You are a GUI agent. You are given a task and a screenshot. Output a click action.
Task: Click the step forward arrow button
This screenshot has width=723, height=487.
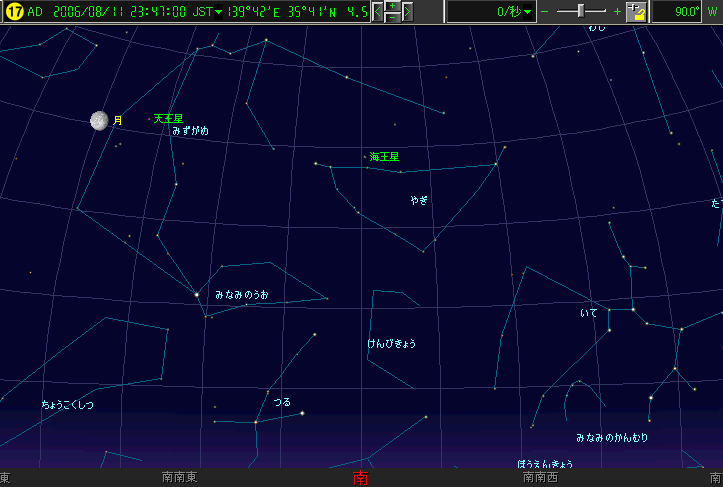(408, 12)
